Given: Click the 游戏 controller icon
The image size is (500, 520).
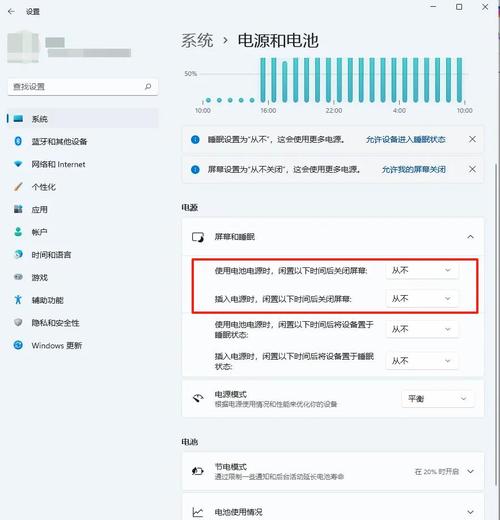Looking at the screenshot, I should click(18, 277).
